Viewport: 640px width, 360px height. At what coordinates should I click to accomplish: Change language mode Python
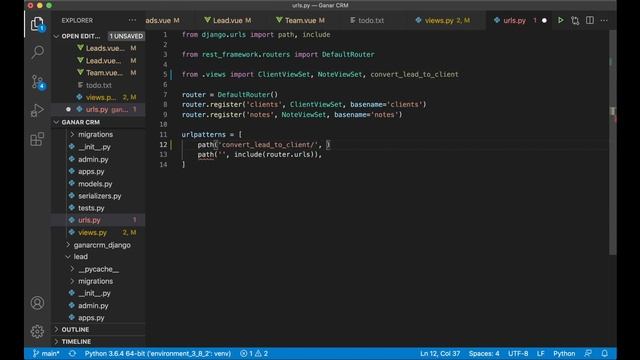564,353
